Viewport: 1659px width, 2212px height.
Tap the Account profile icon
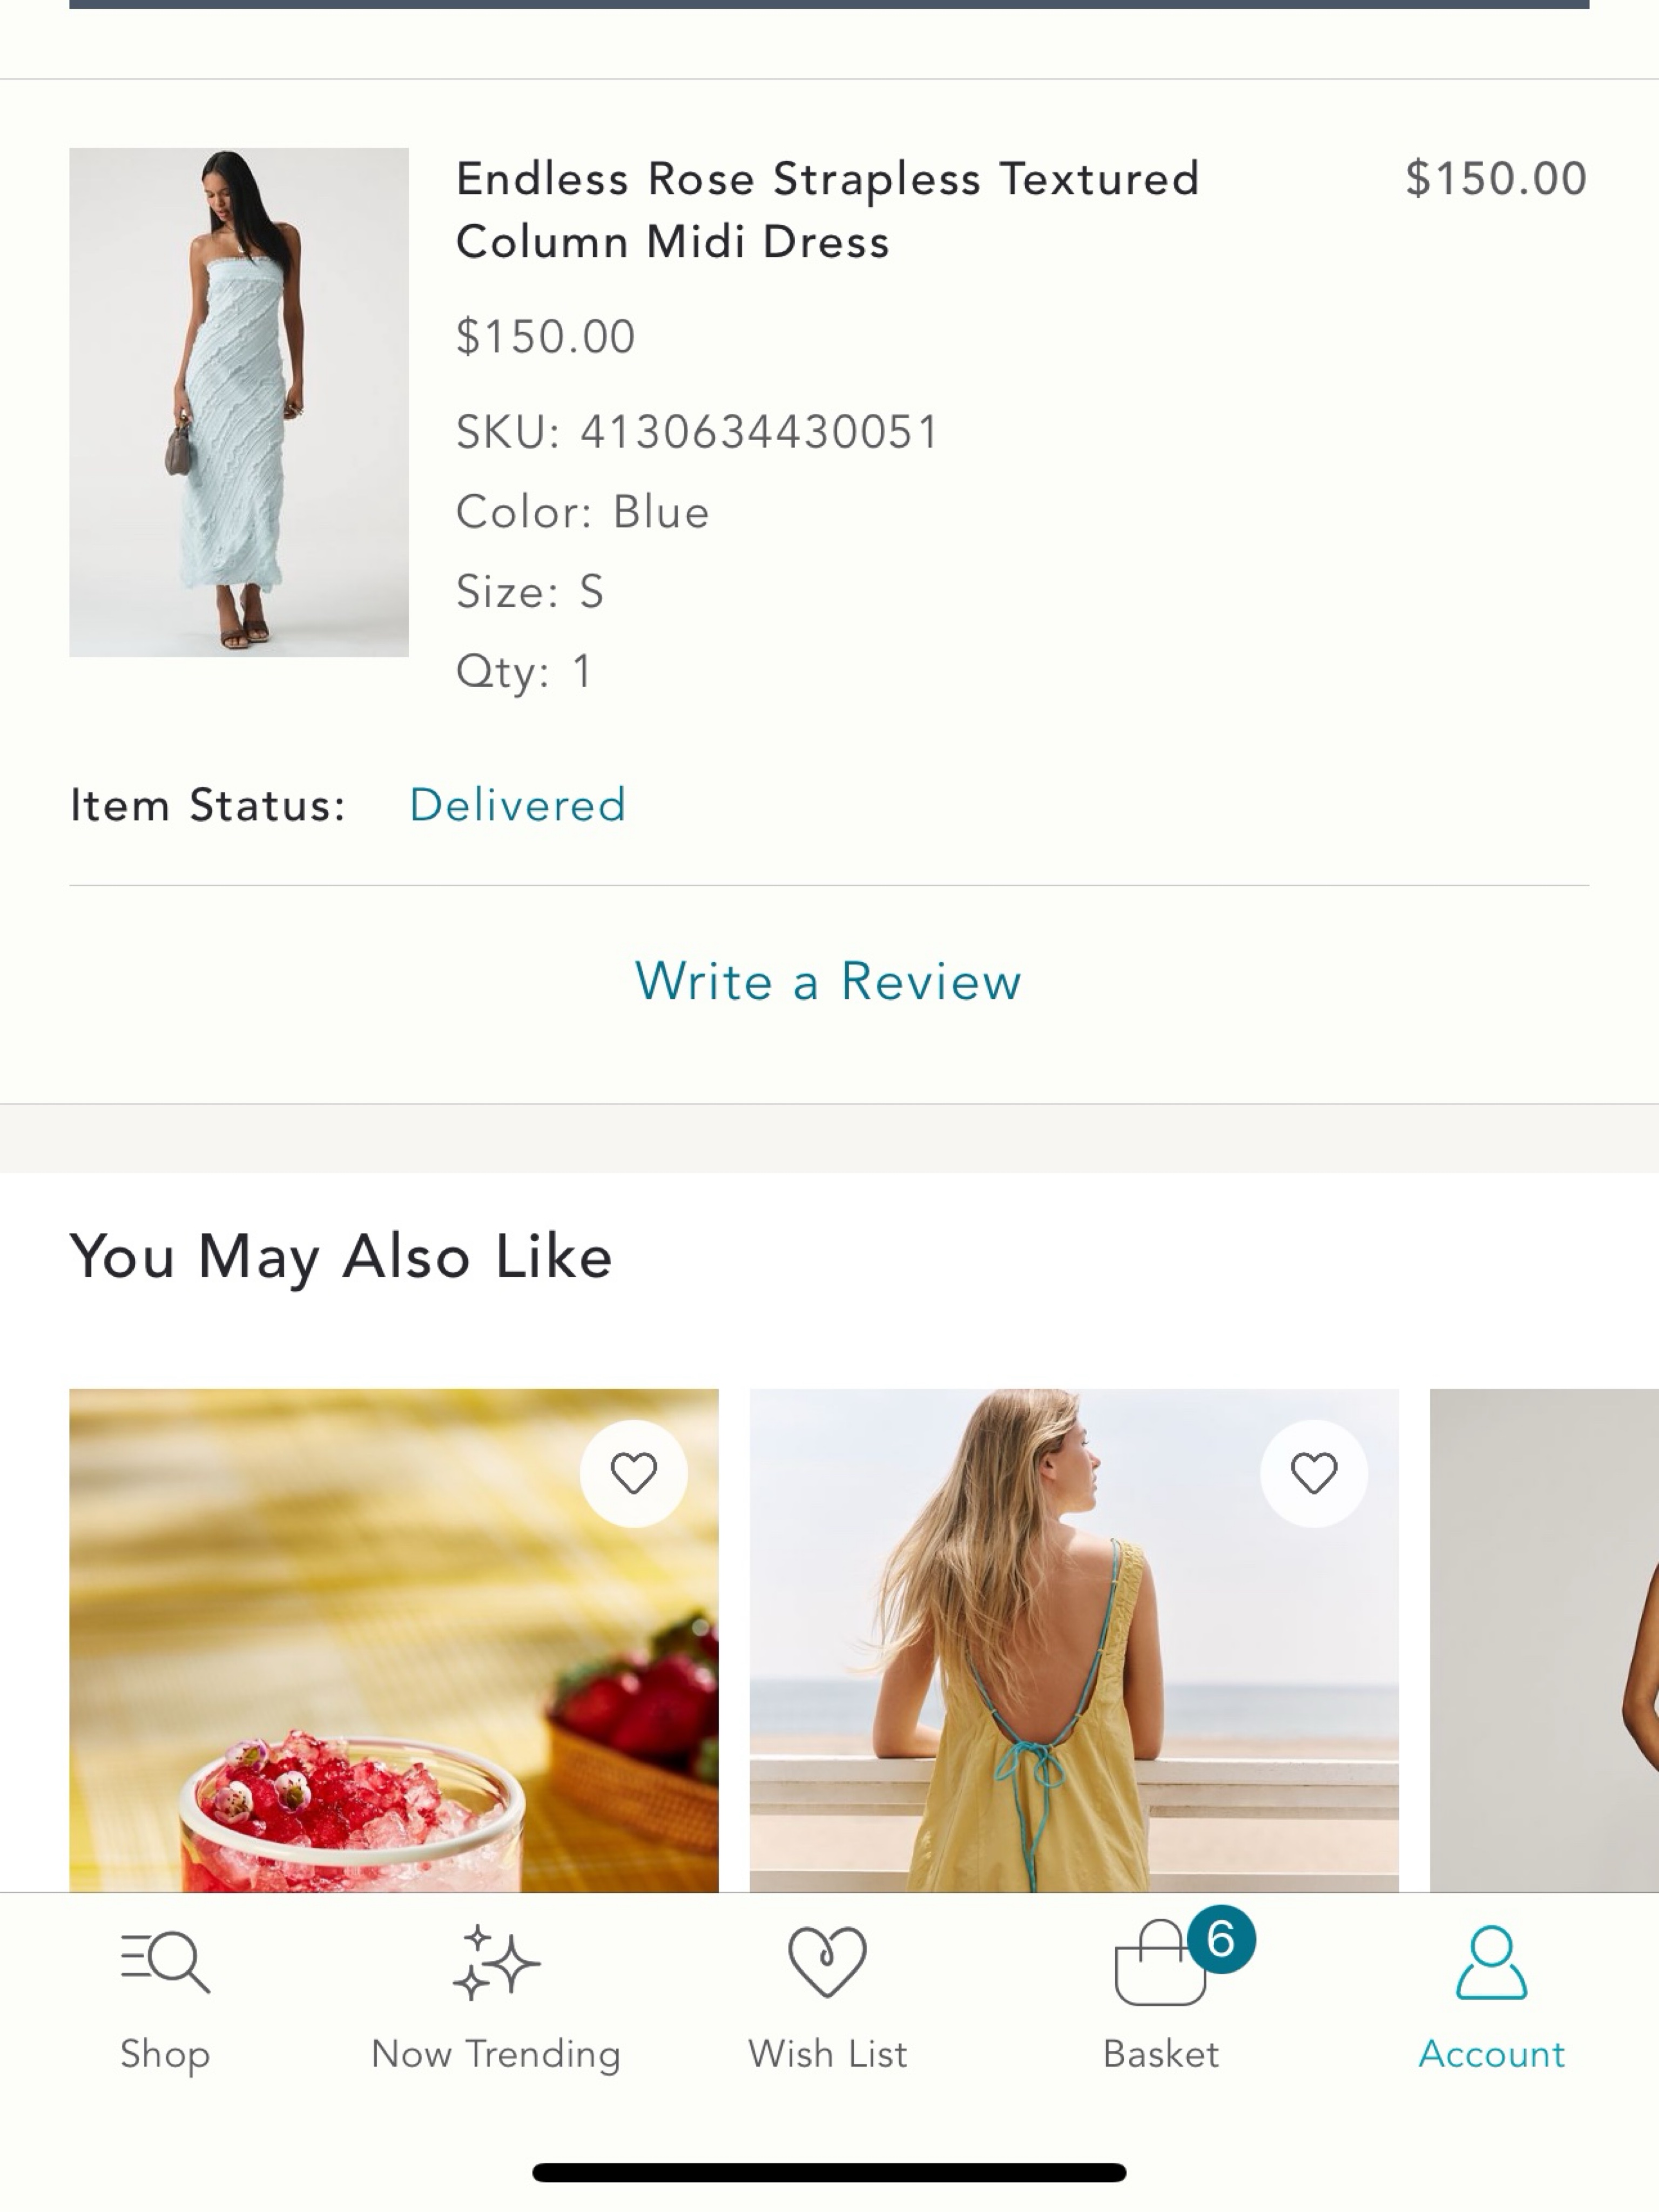(1491, 1962)
